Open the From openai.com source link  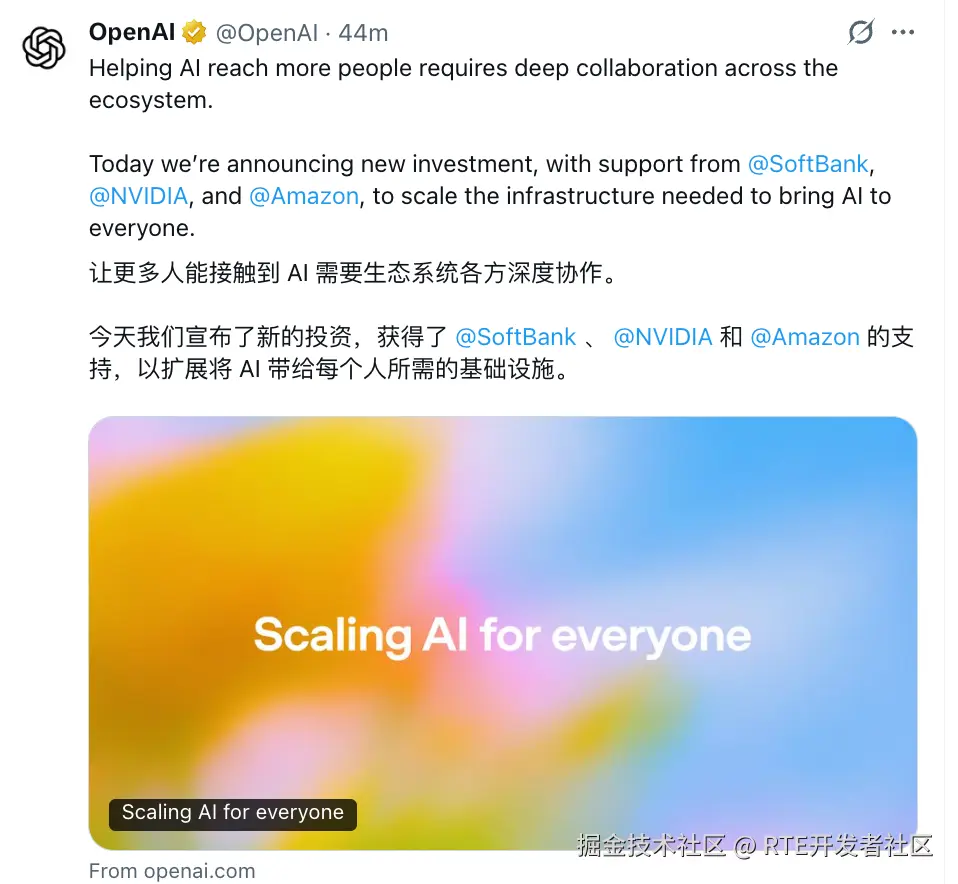click(x=172, y=871)
